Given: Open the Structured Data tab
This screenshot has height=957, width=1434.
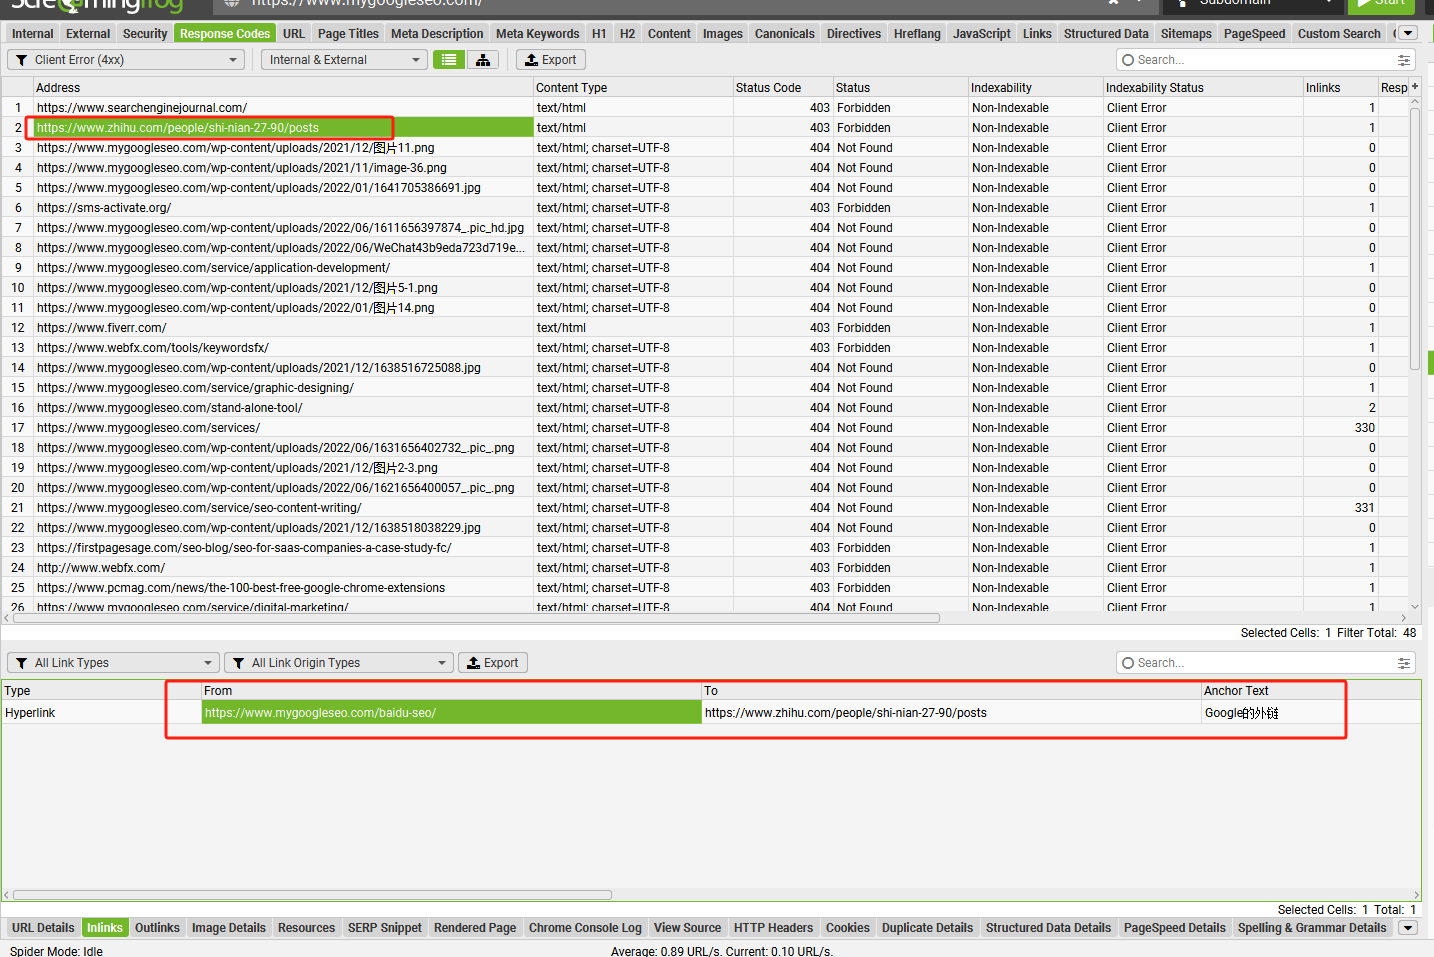Looking at the screenshot, I should (x=1106, y=33).
